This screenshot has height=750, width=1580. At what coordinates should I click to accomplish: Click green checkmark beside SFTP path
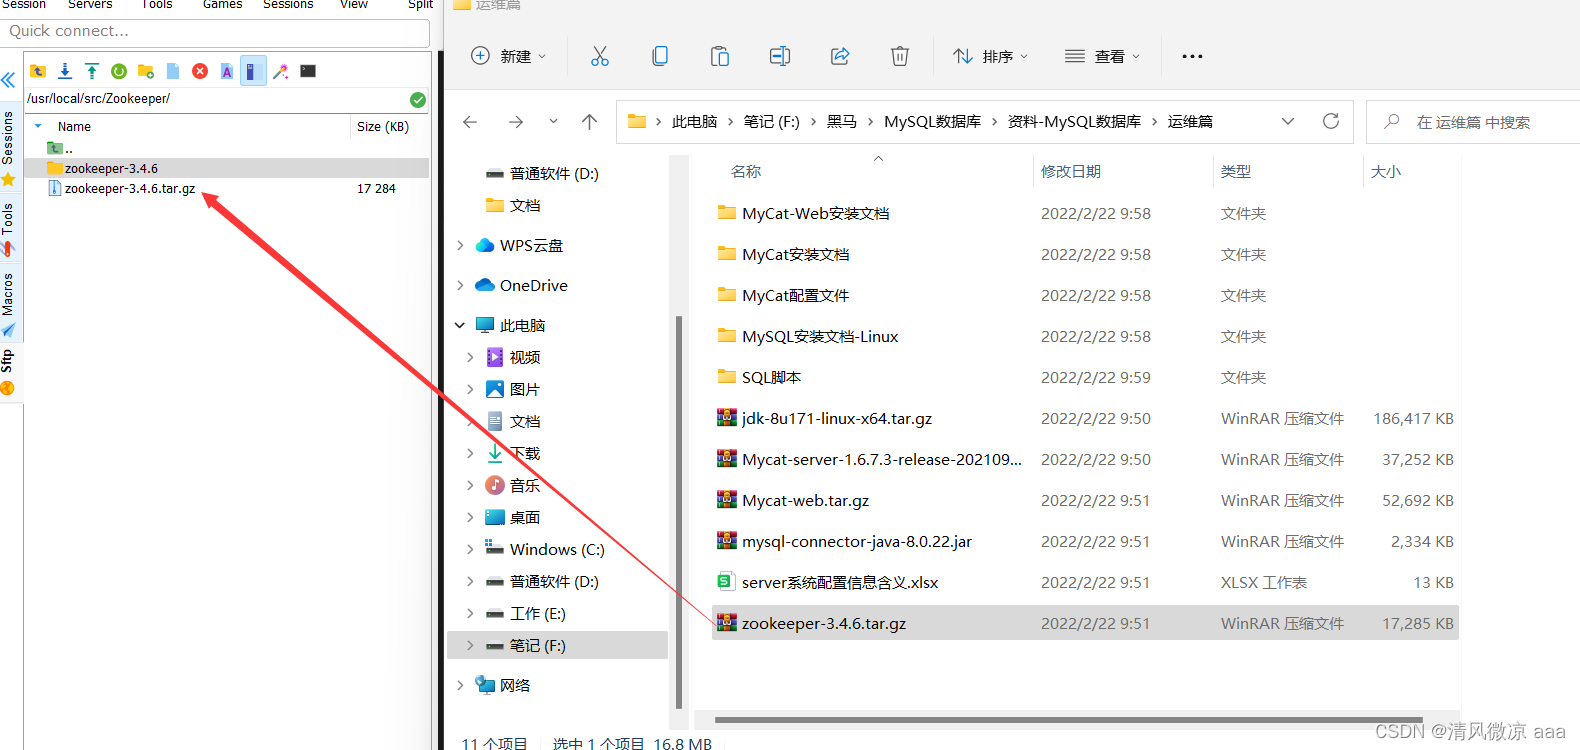[x=418, y=99]
